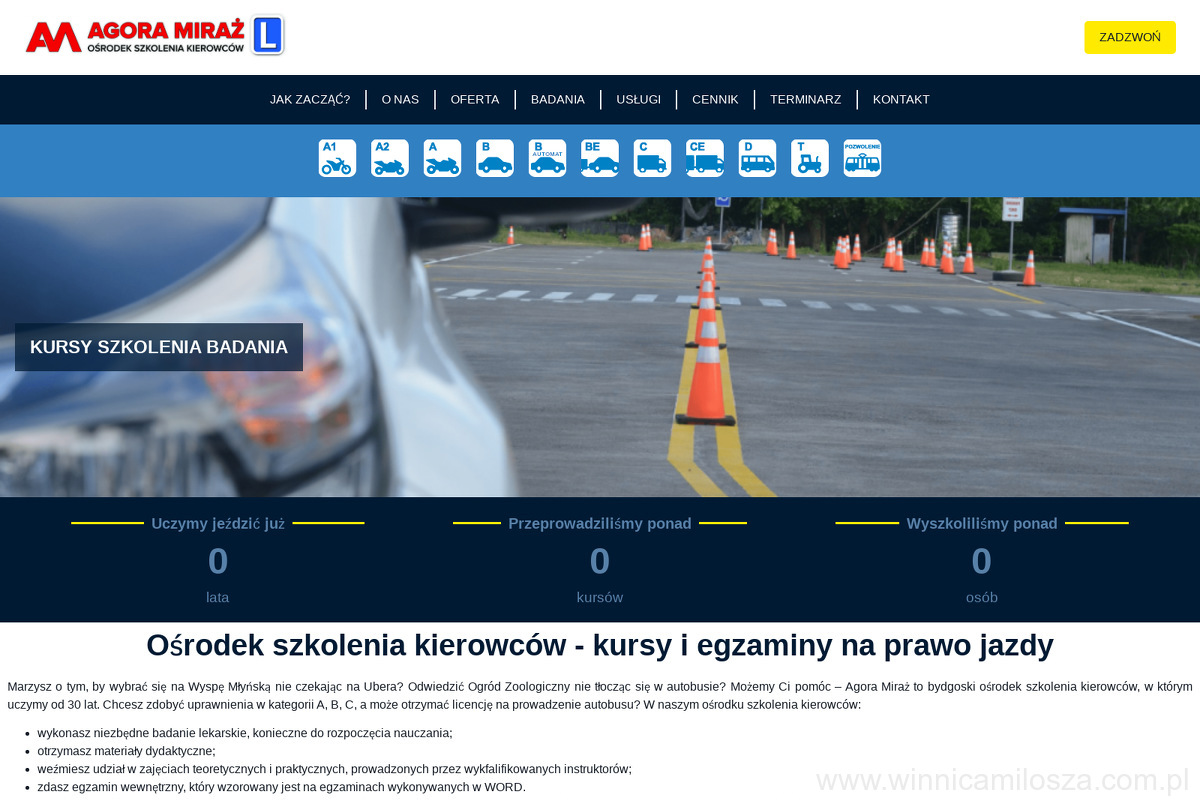This screenshot has width=1200, height=800.
Task: Go to the KONTAKT menu item
Action: pos(901,99)
